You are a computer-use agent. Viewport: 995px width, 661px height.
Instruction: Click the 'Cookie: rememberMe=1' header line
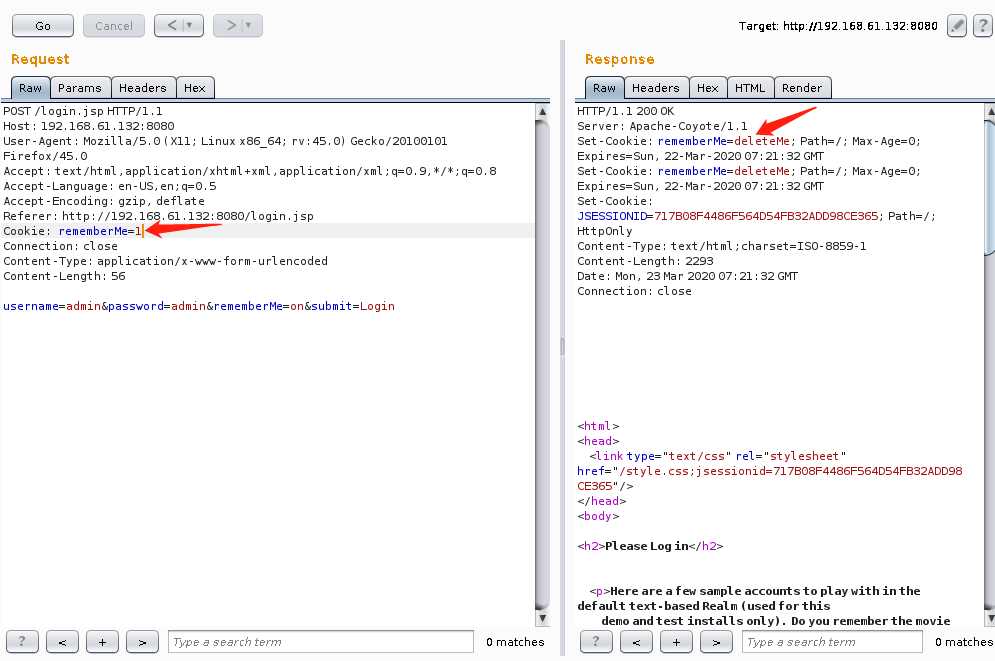[72, 231]
